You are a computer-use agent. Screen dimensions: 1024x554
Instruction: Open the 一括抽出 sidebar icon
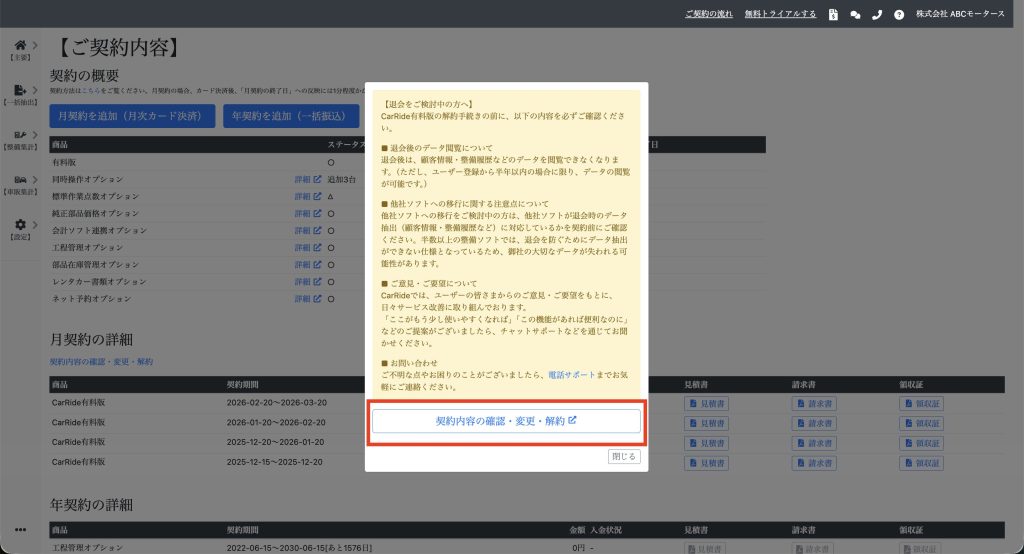point(20,91)
